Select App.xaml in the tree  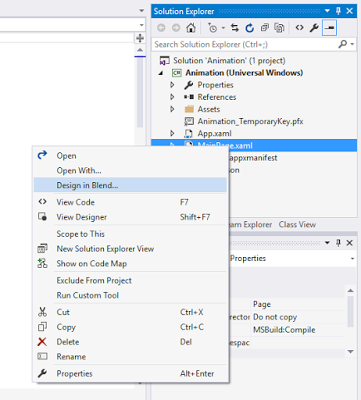click(x=214, y=133)
